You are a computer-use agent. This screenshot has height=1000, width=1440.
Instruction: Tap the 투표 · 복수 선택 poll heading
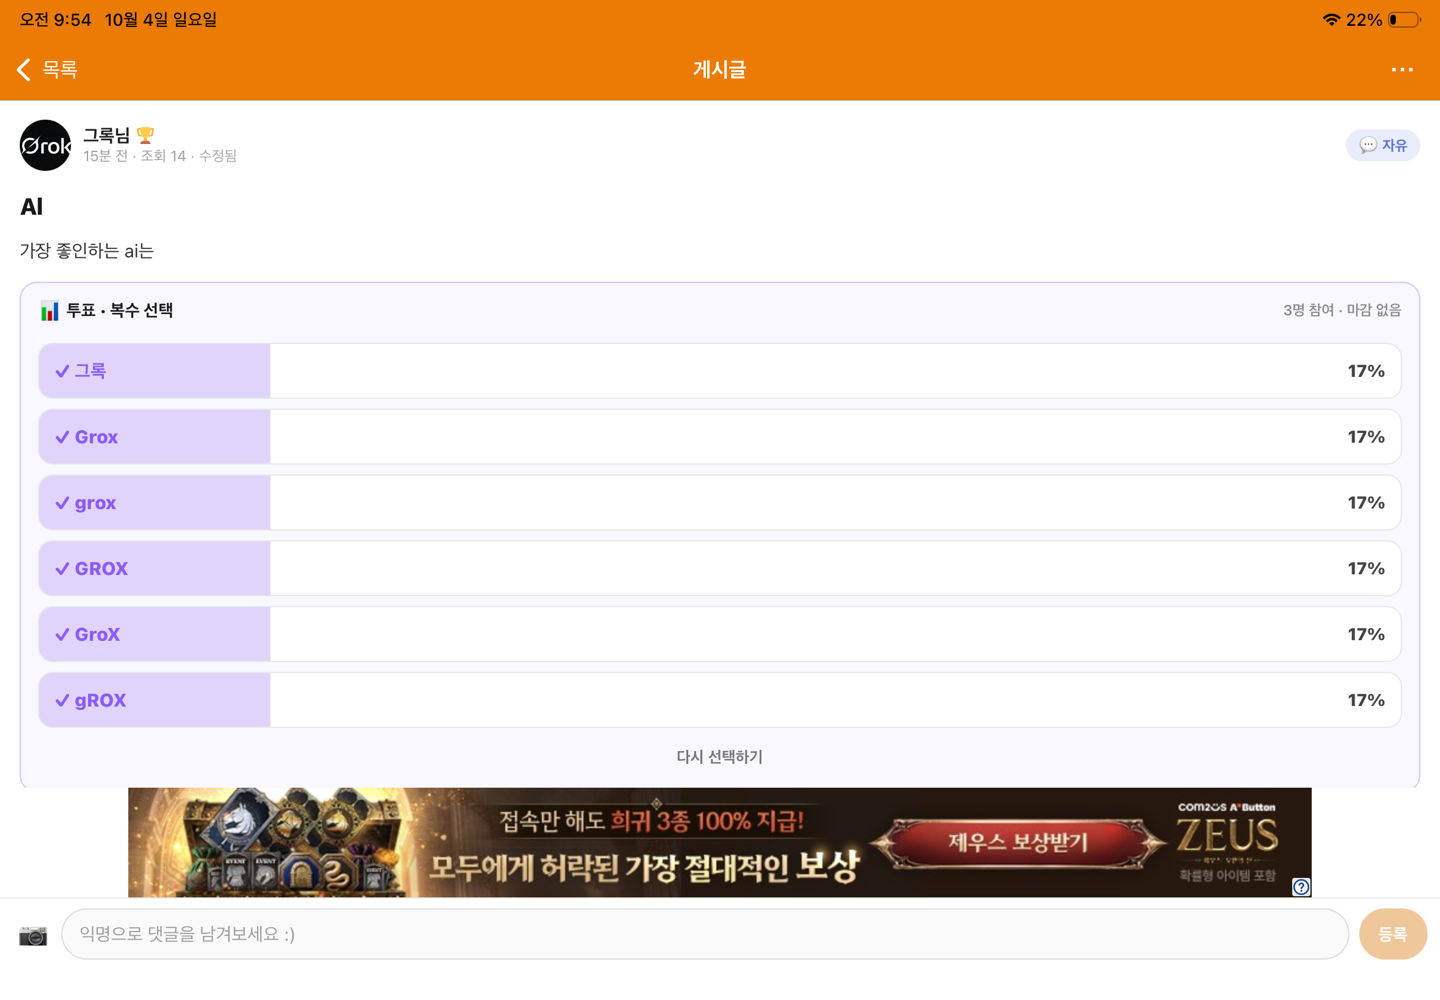(x=120, y=311)
